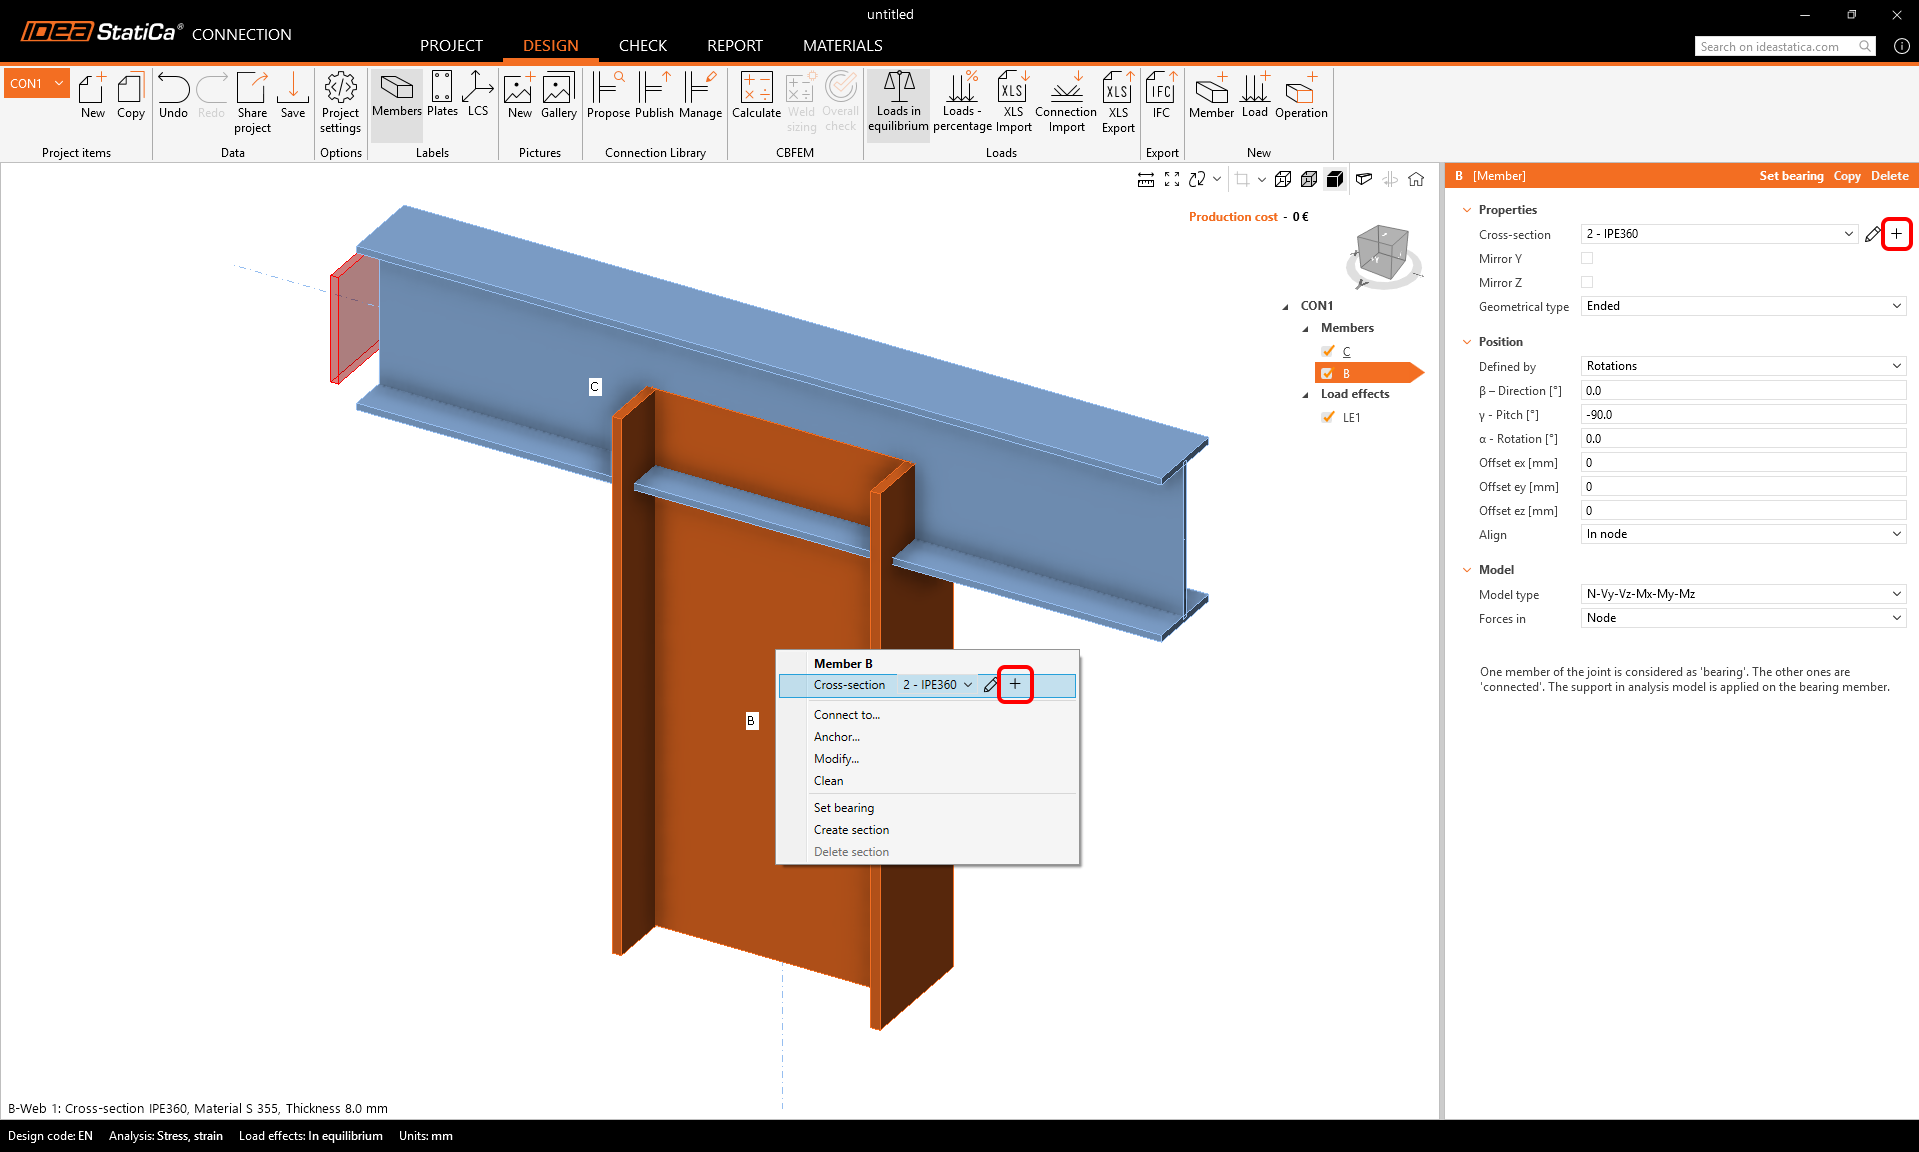Open the Model type dropdown
The height and width of the screenshot is (1152, 1919).
tap(1743, 594)
